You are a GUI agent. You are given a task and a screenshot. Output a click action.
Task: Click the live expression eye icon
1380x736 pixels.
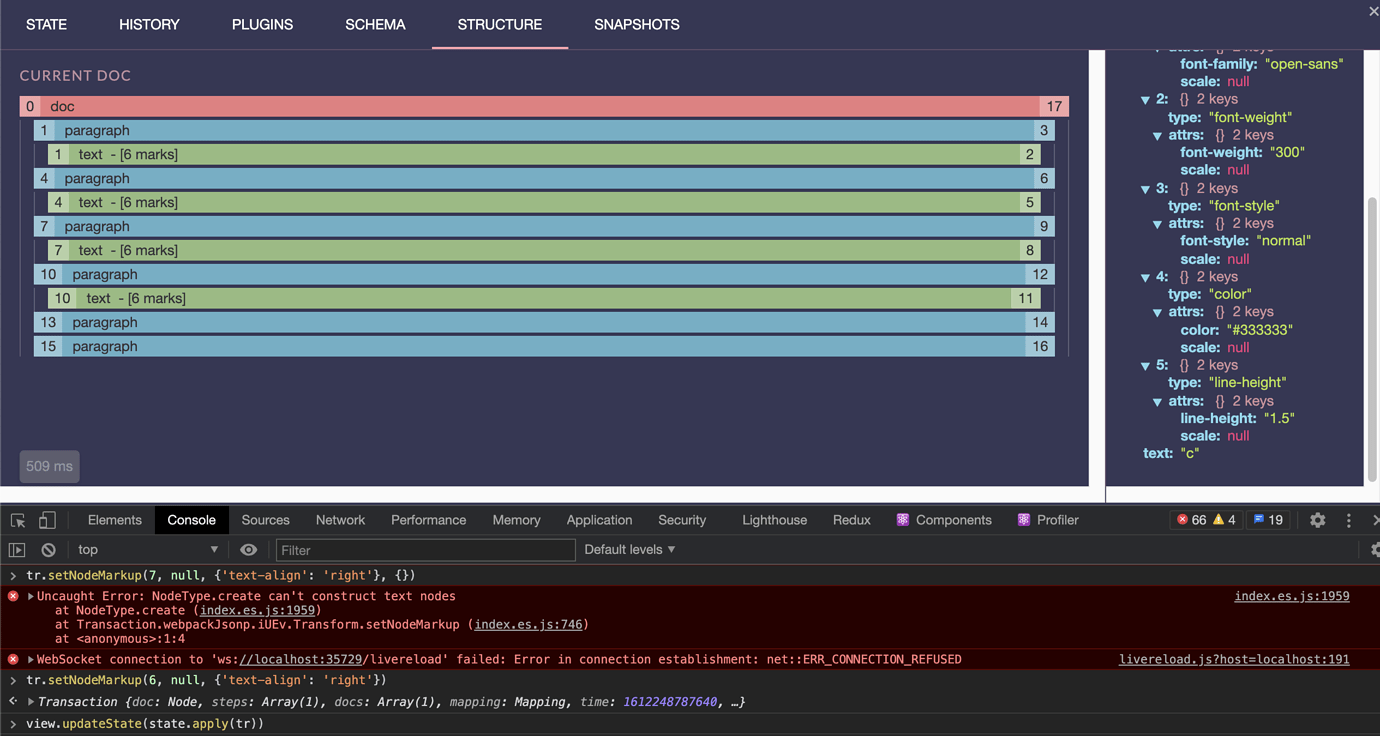pos(248,550)
